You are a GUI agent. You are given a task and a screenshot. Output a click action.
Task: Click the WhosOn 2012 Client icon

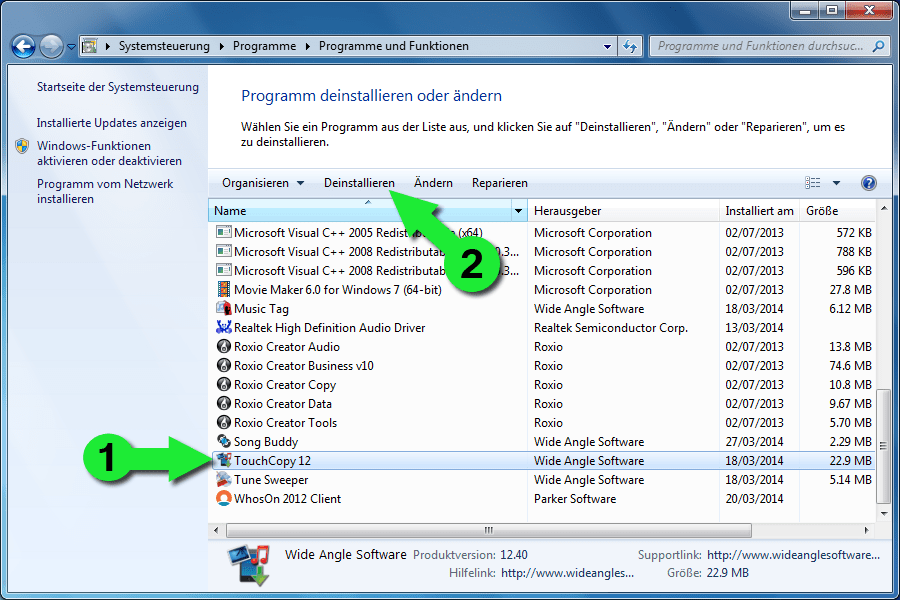pyautogui.click(x=223, y=498)
